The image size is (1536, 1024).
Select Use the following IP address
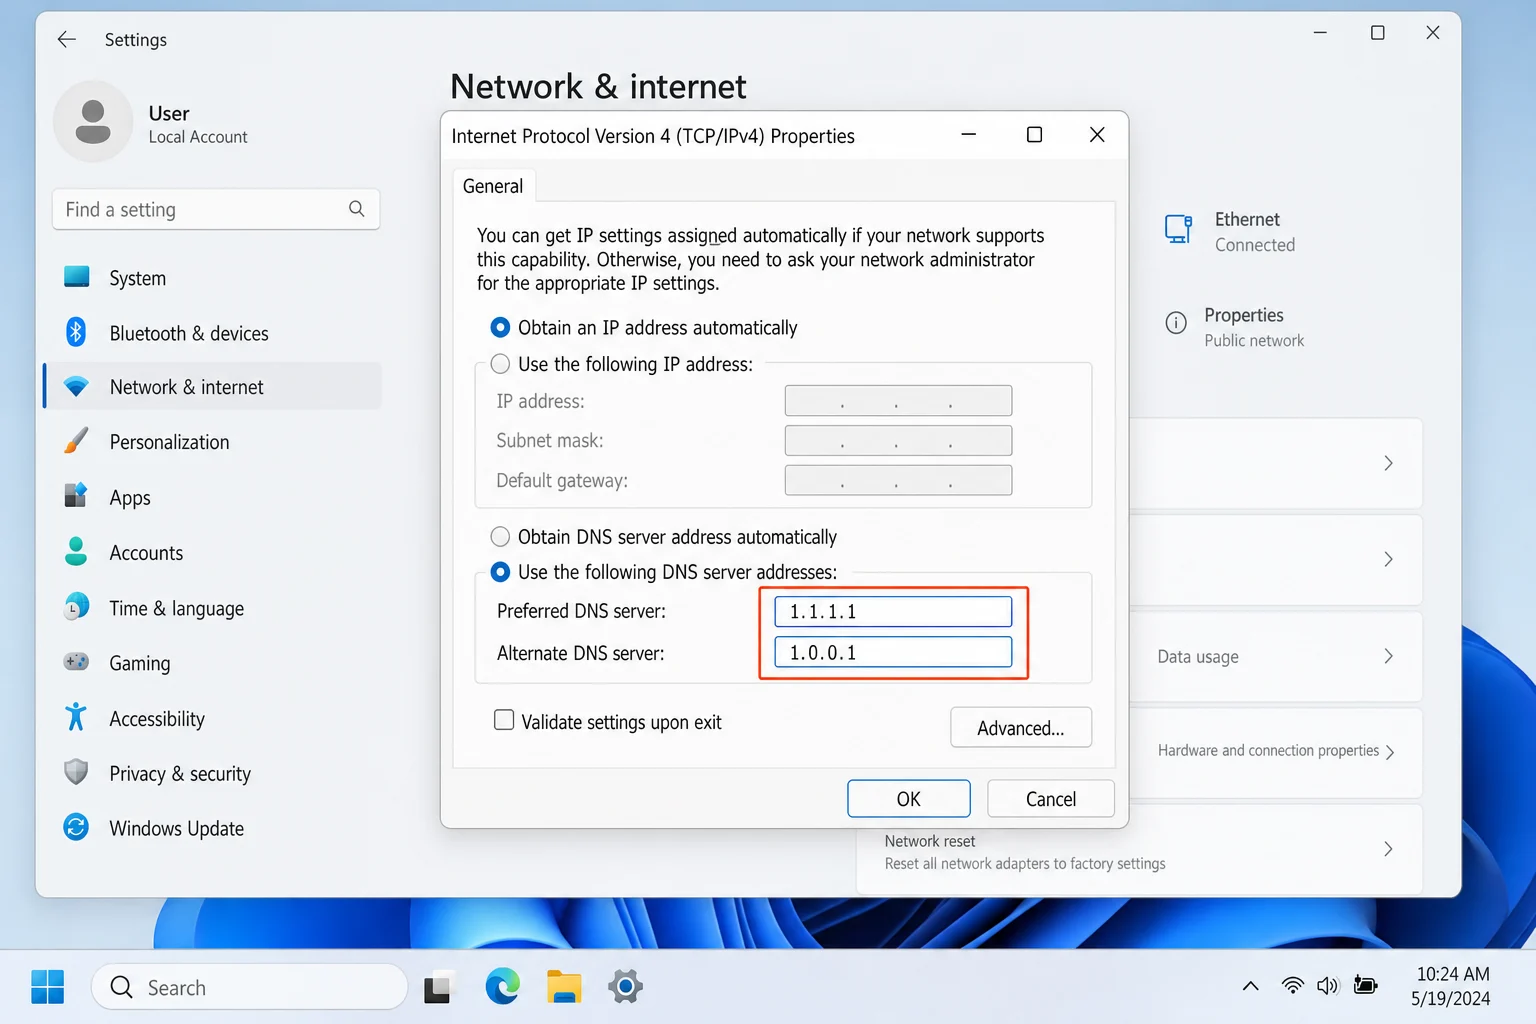(x=500, y=364)
